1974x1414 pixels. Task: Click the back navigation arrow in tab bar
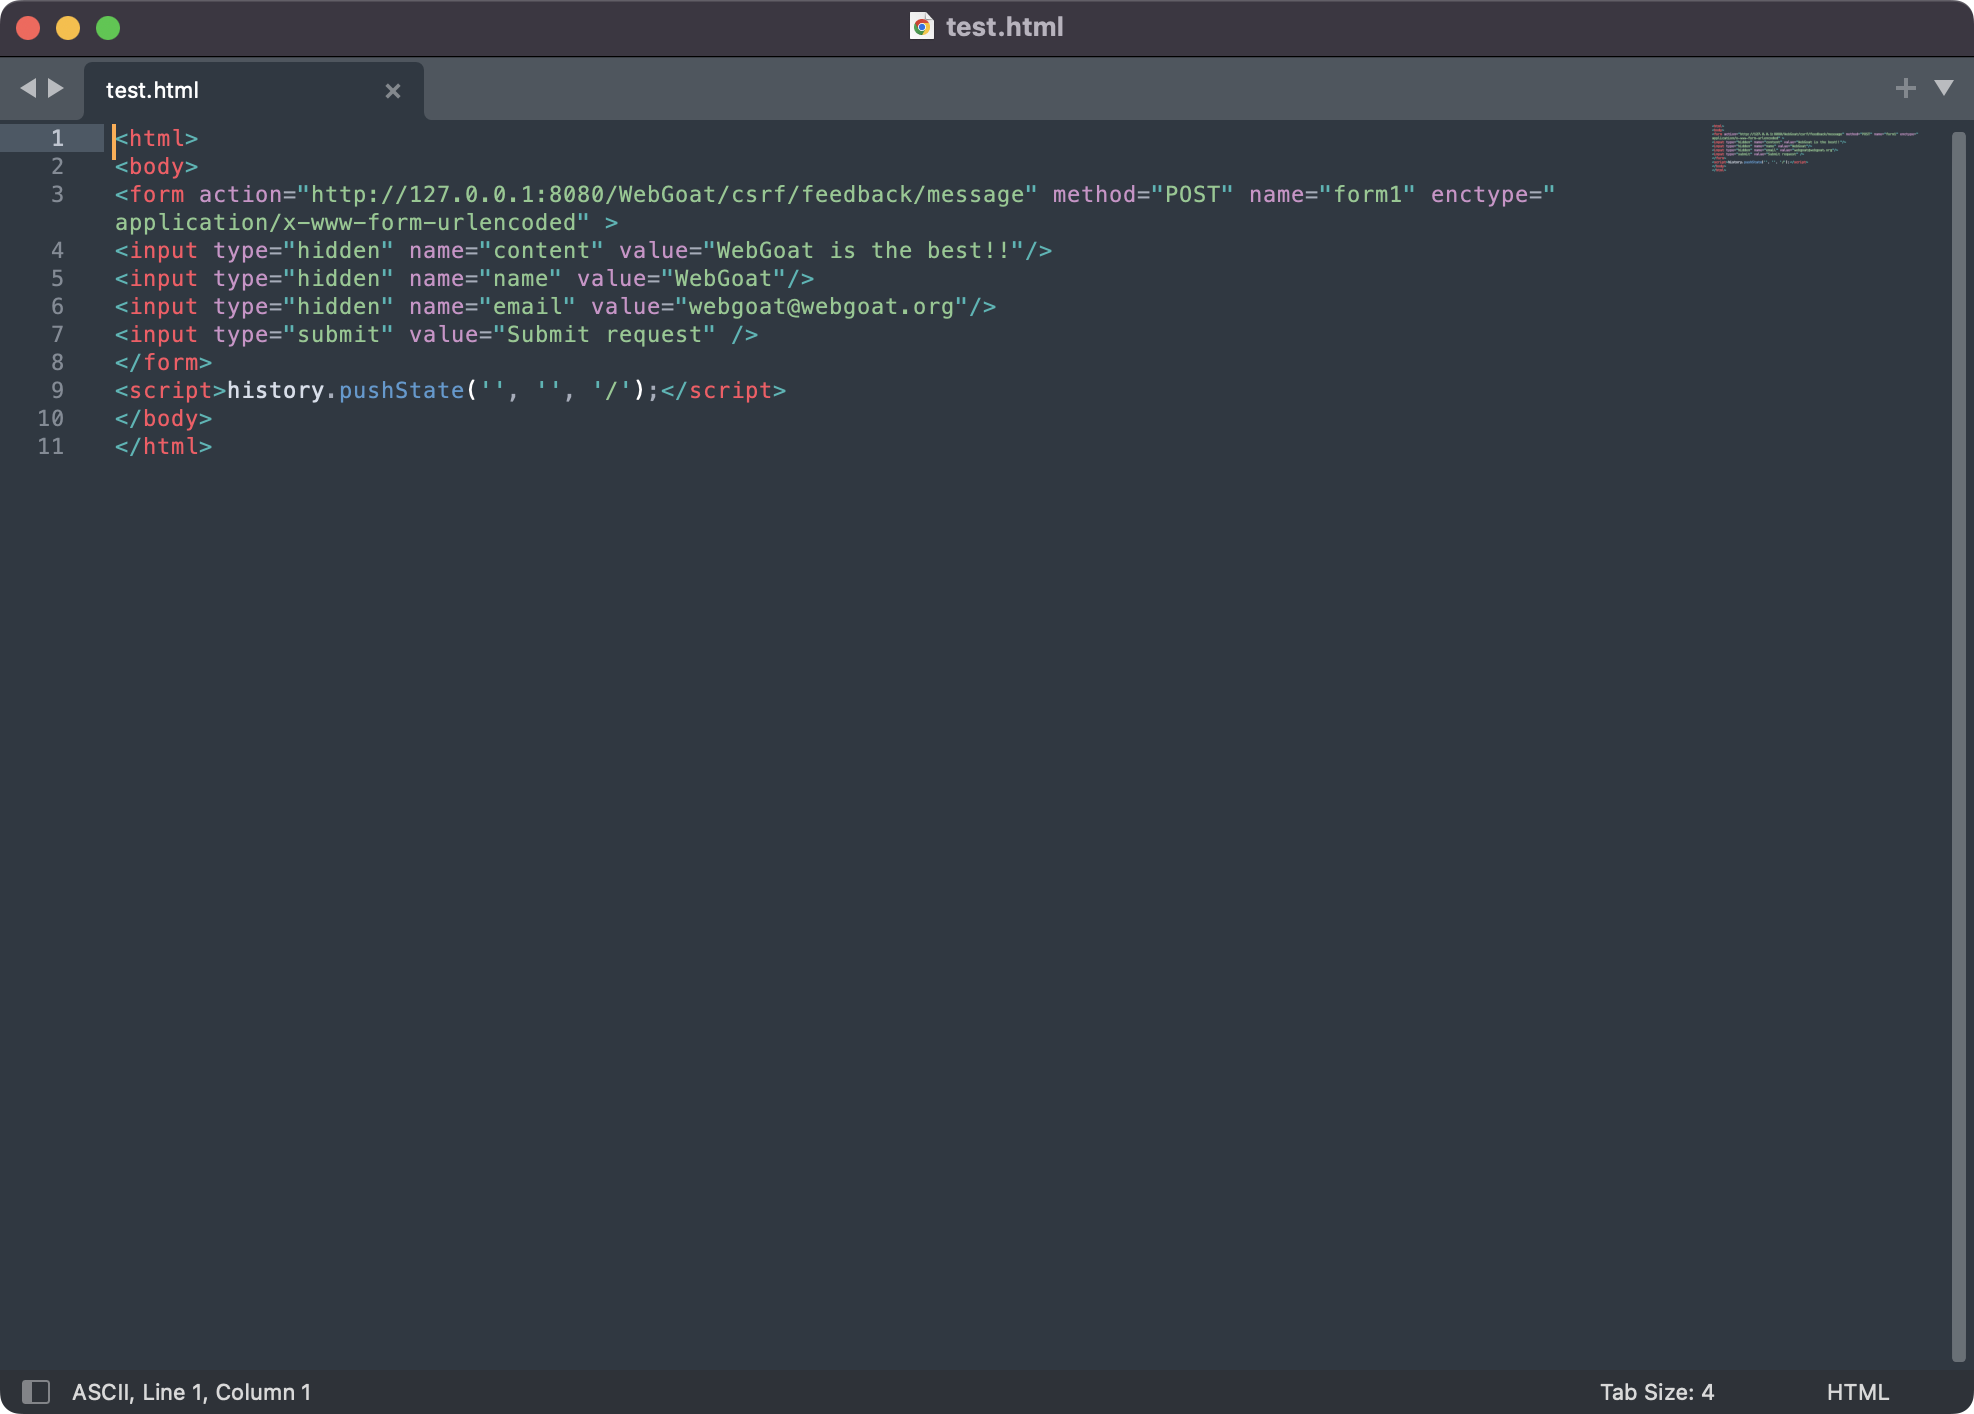pos(28,88)
